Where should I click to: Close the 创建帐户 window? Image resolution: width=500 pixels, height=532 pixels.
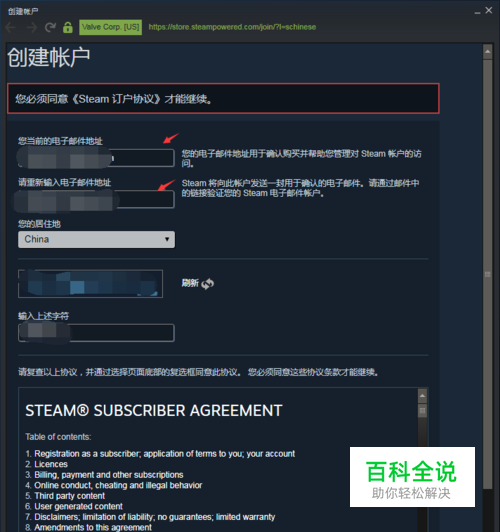point(489,11)
